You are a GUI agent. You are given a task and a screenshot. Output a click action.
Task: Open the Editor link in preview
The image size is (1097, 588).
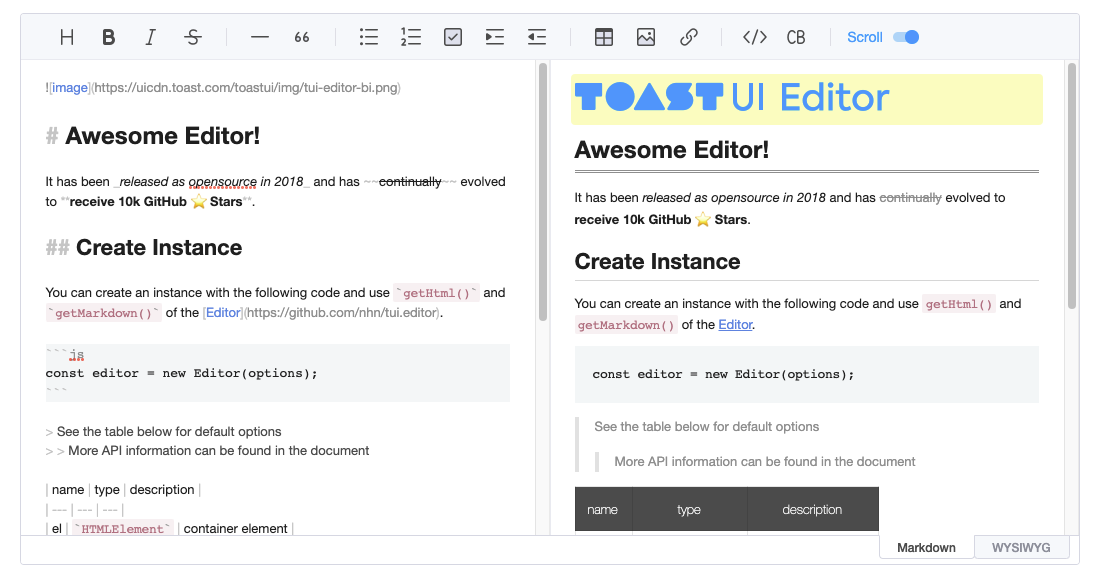[735, 324]
